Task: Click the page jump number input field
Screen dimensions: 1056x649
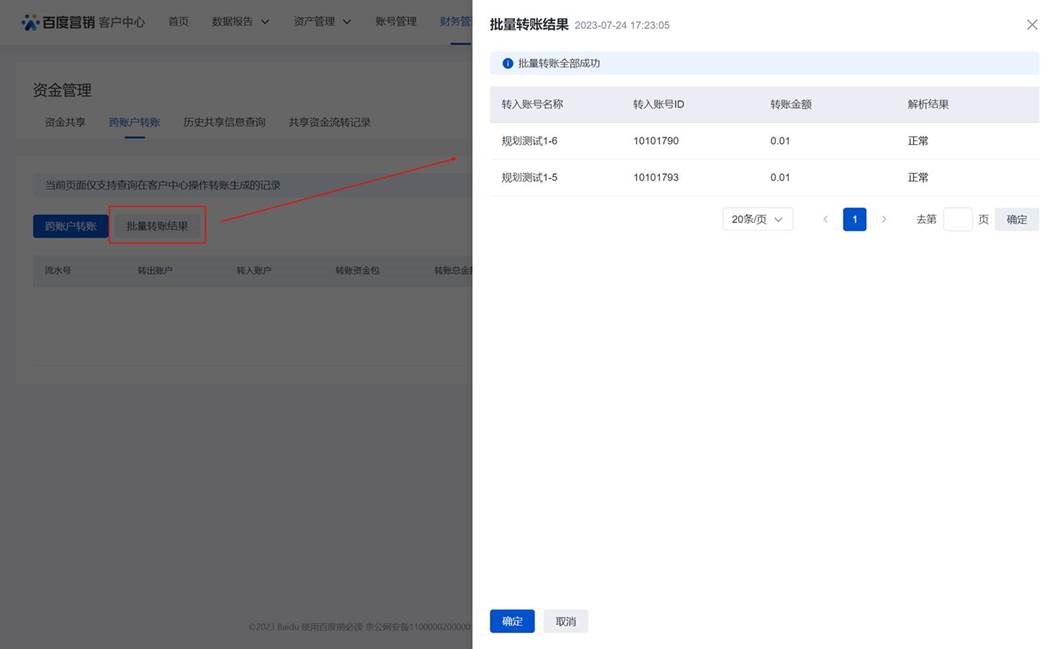Action: pos(957,219)
